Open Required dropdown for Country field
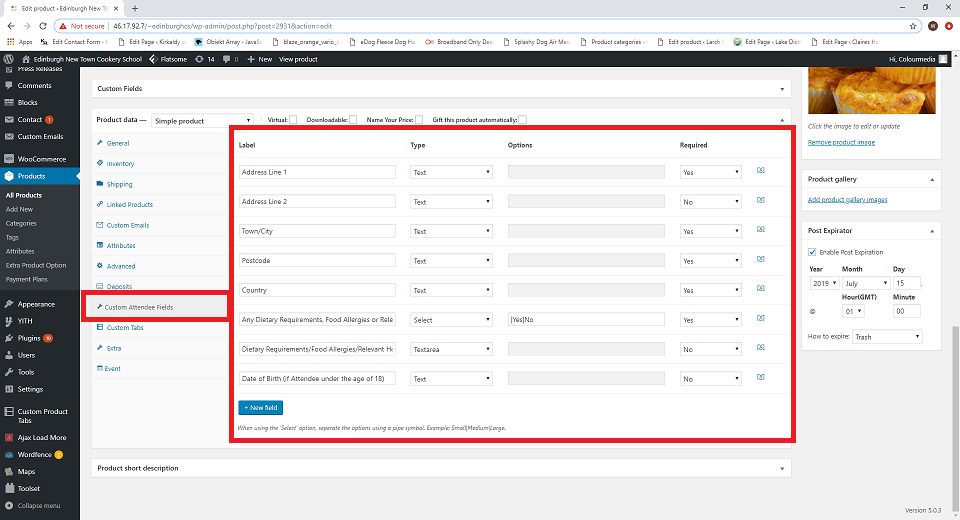Screen dimensions: 960x520 point(710,291)
